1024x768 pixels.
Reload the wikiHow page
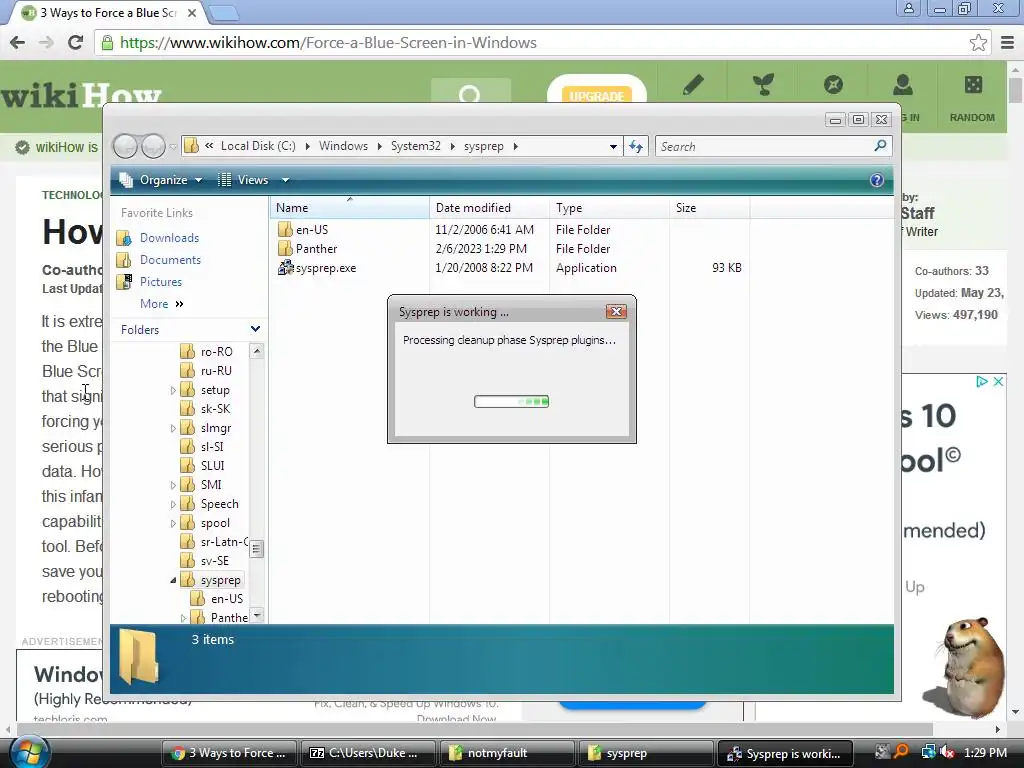[75, 42]
